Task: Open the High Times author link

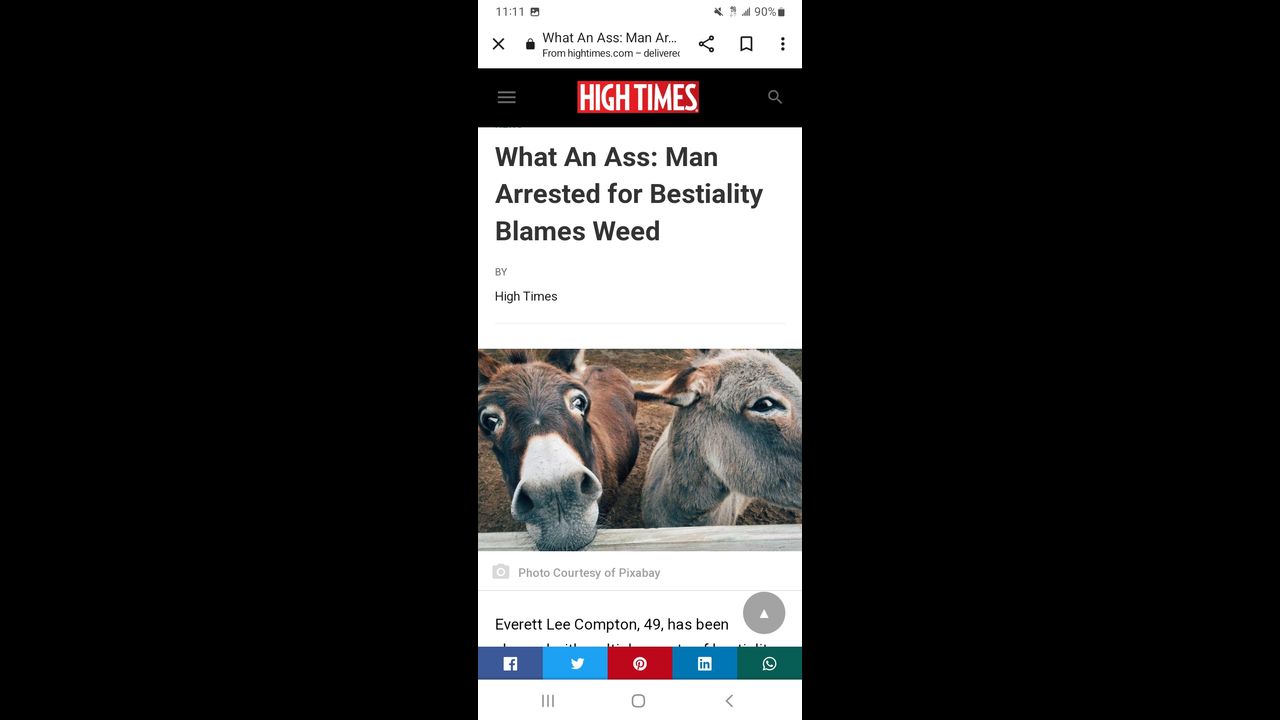Action: pyautogui.click(x=526, y=296)
